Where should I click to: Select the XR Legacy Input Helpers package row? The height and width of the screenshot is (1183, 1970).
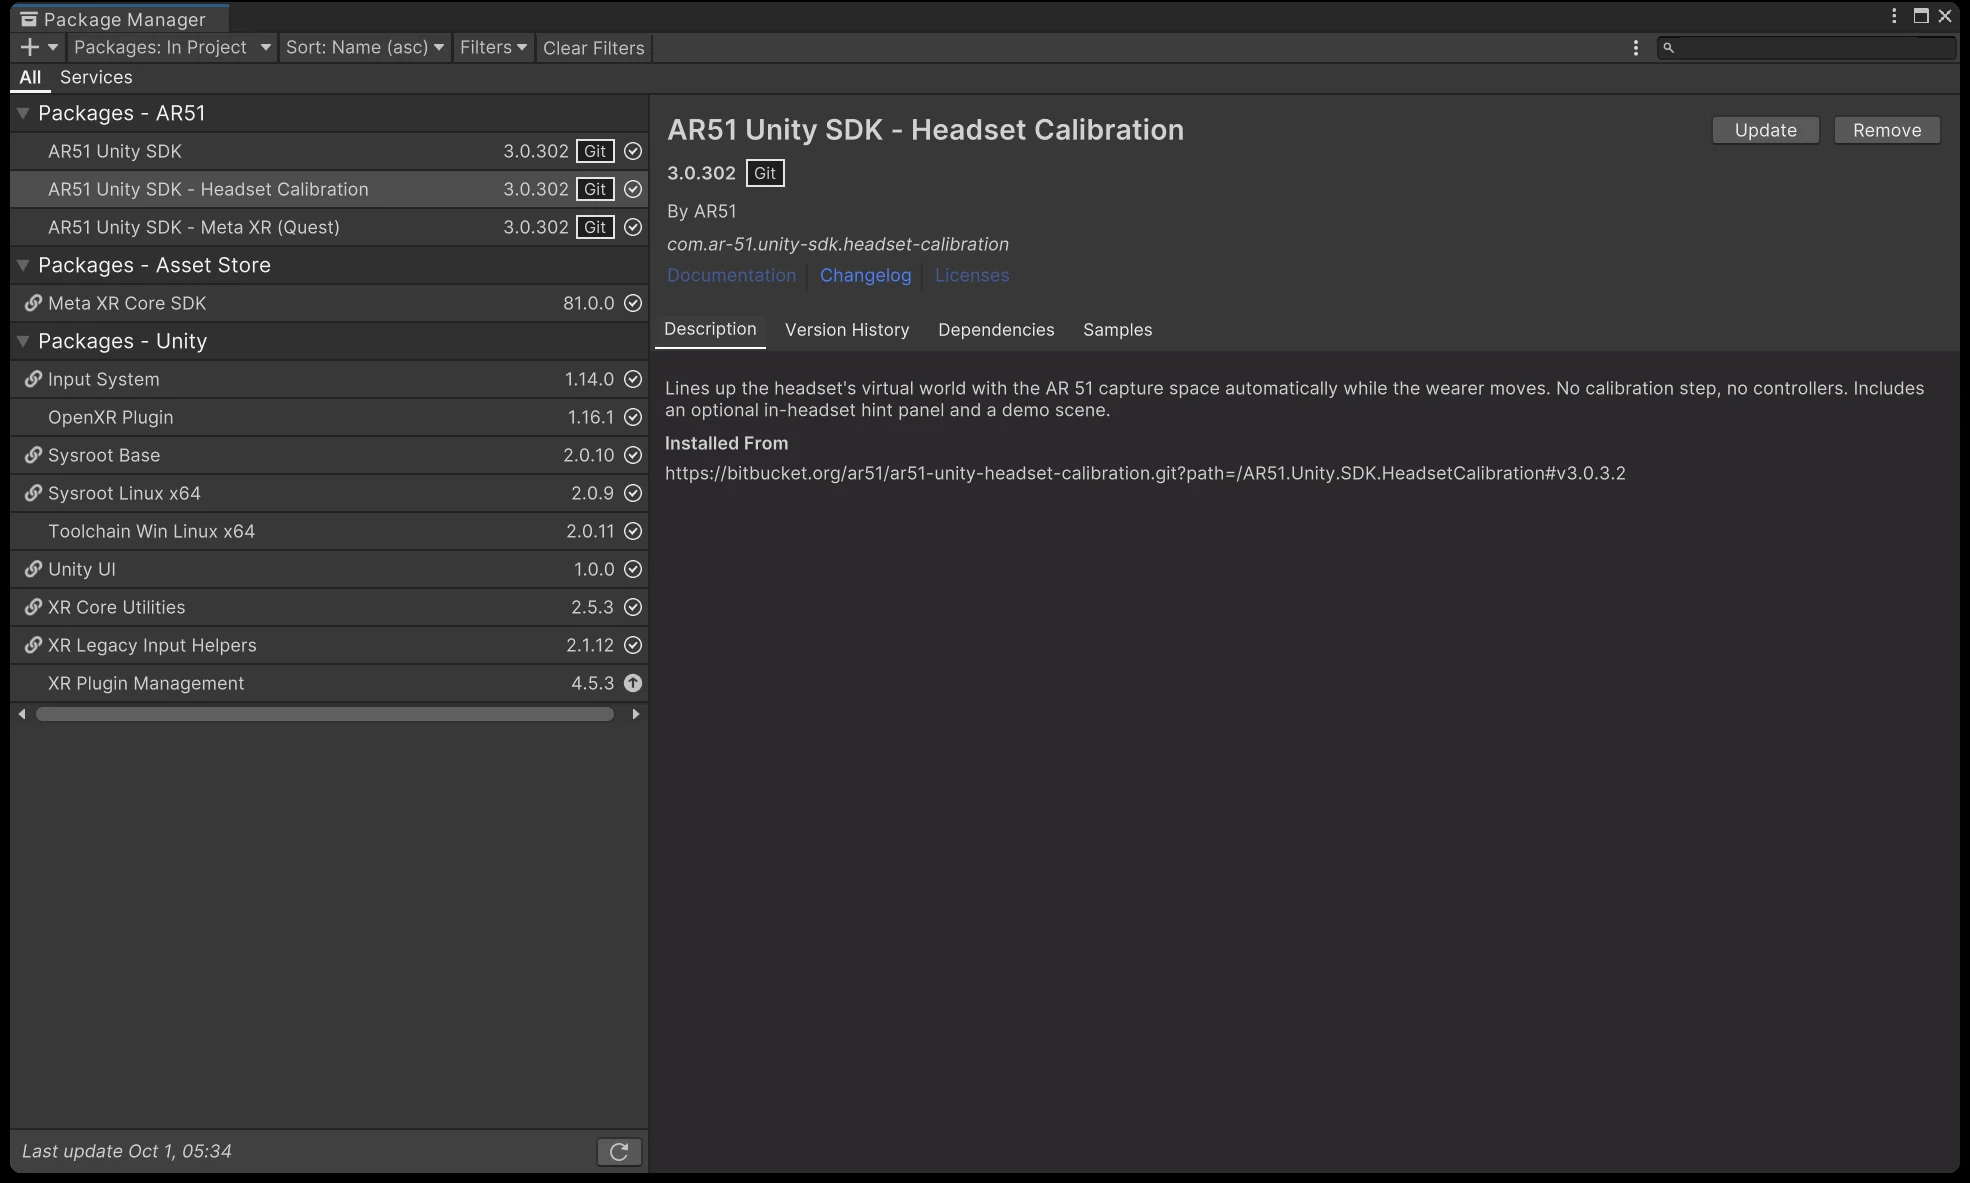(x=329, y=645)
